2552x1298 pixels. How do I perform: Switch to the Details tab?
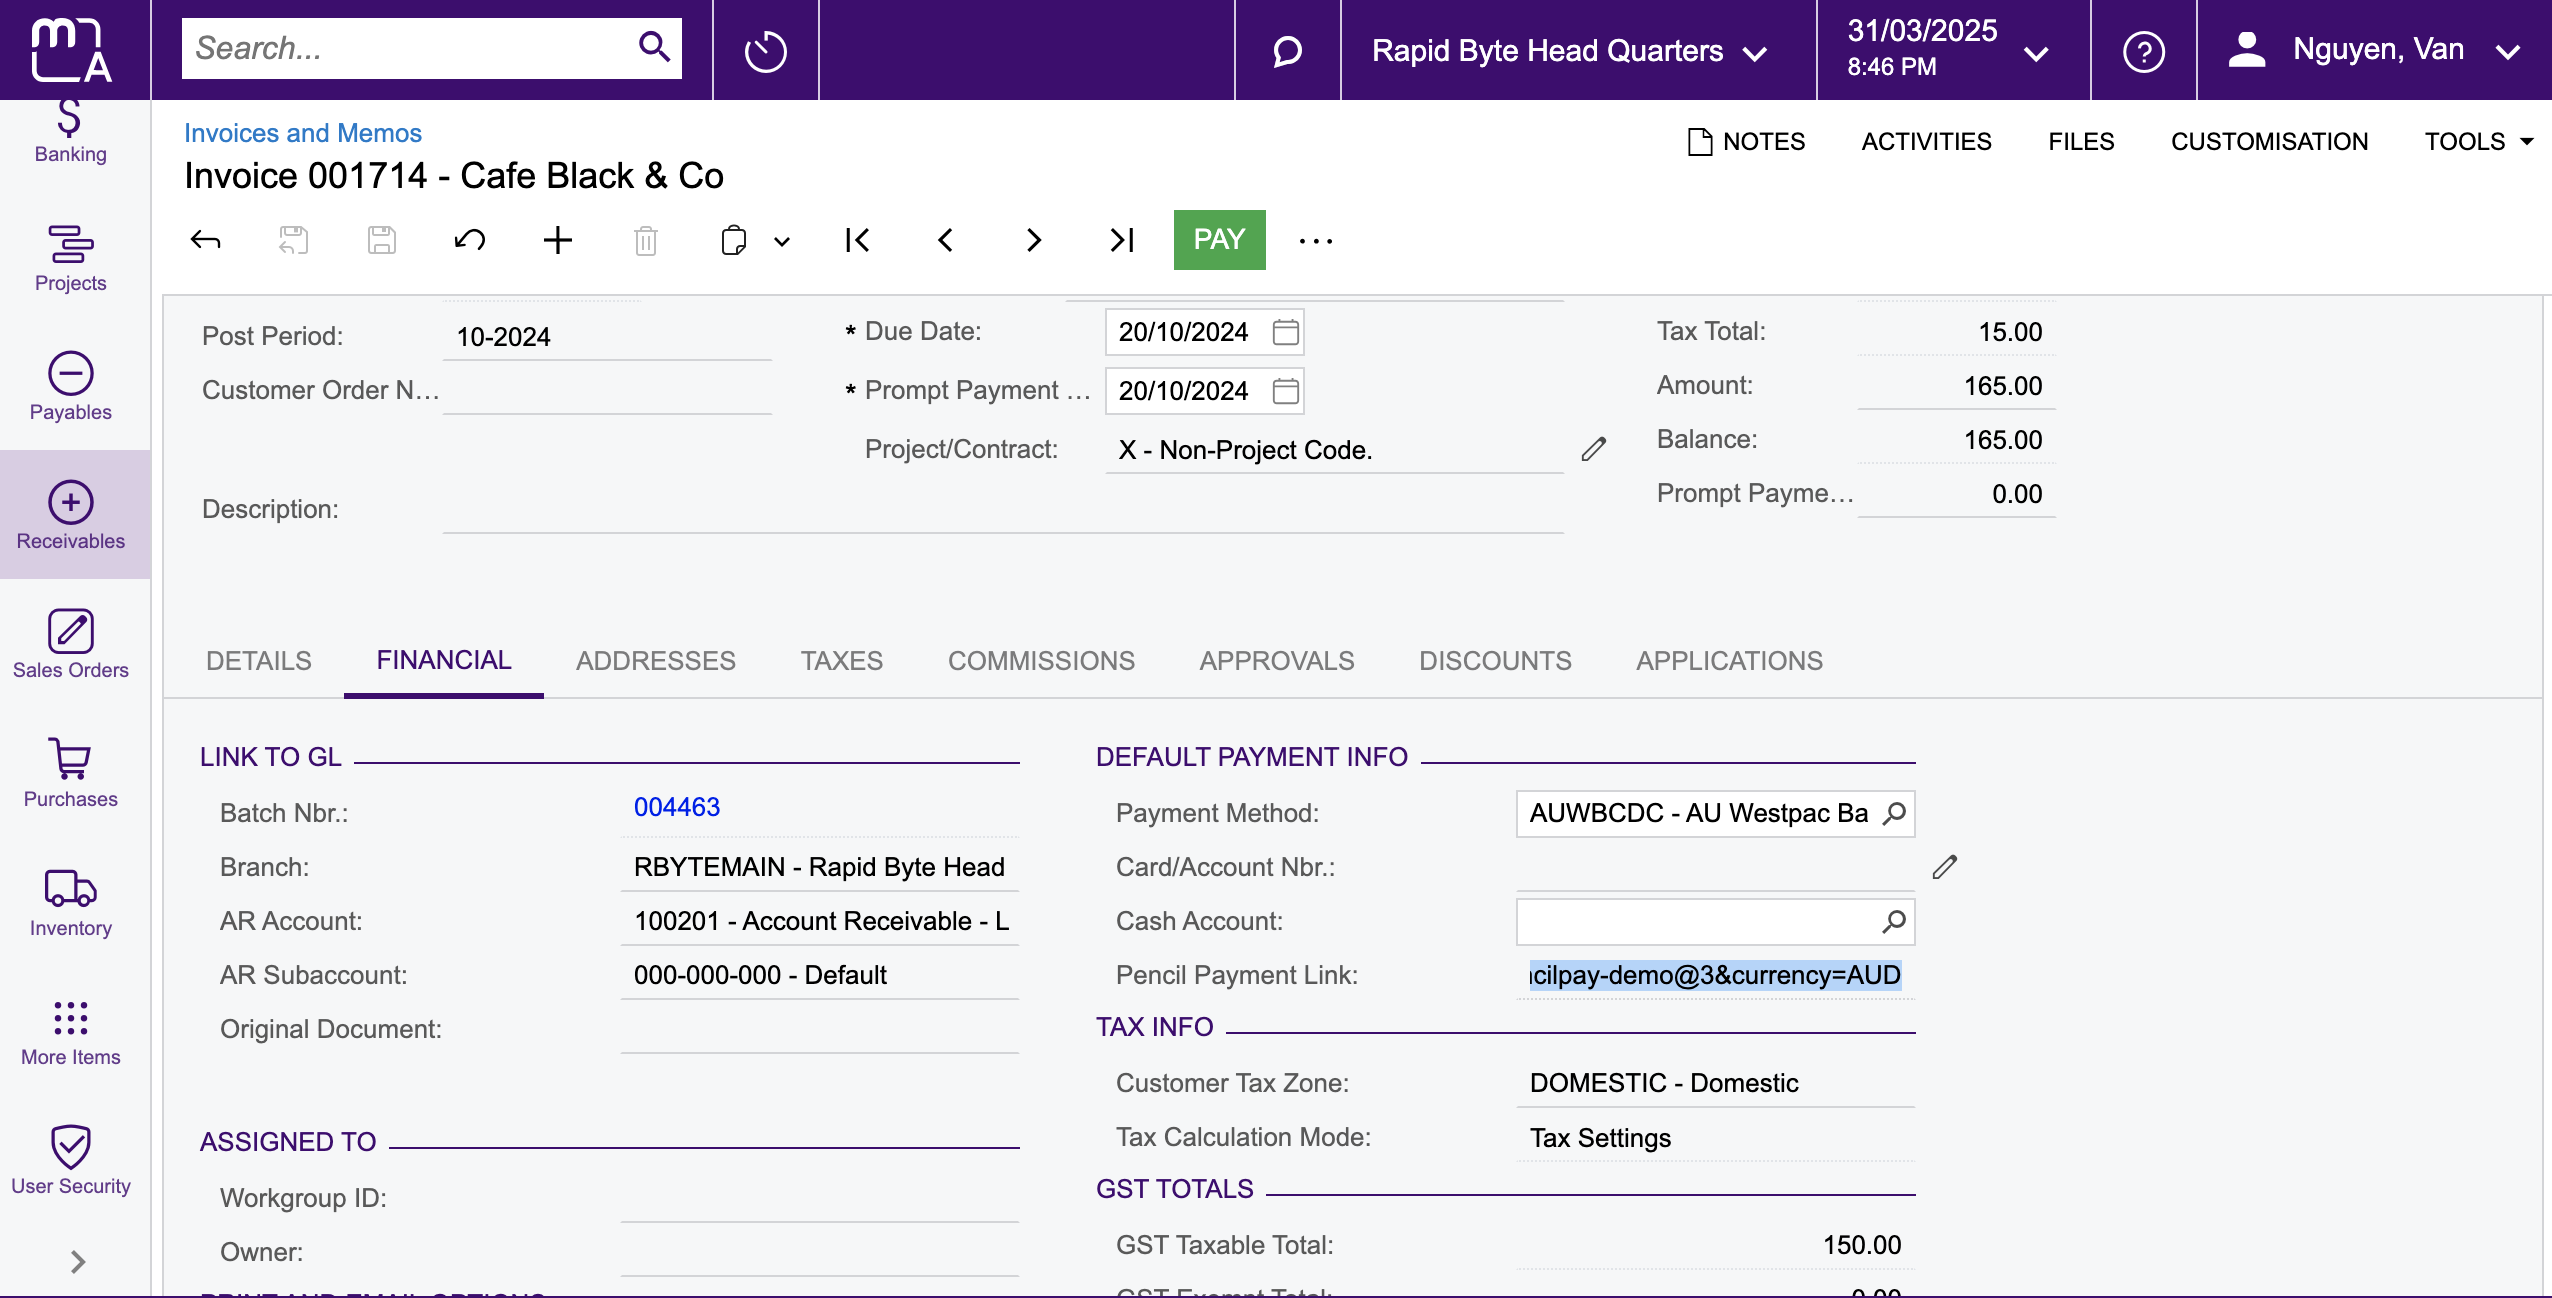(259, 661)
